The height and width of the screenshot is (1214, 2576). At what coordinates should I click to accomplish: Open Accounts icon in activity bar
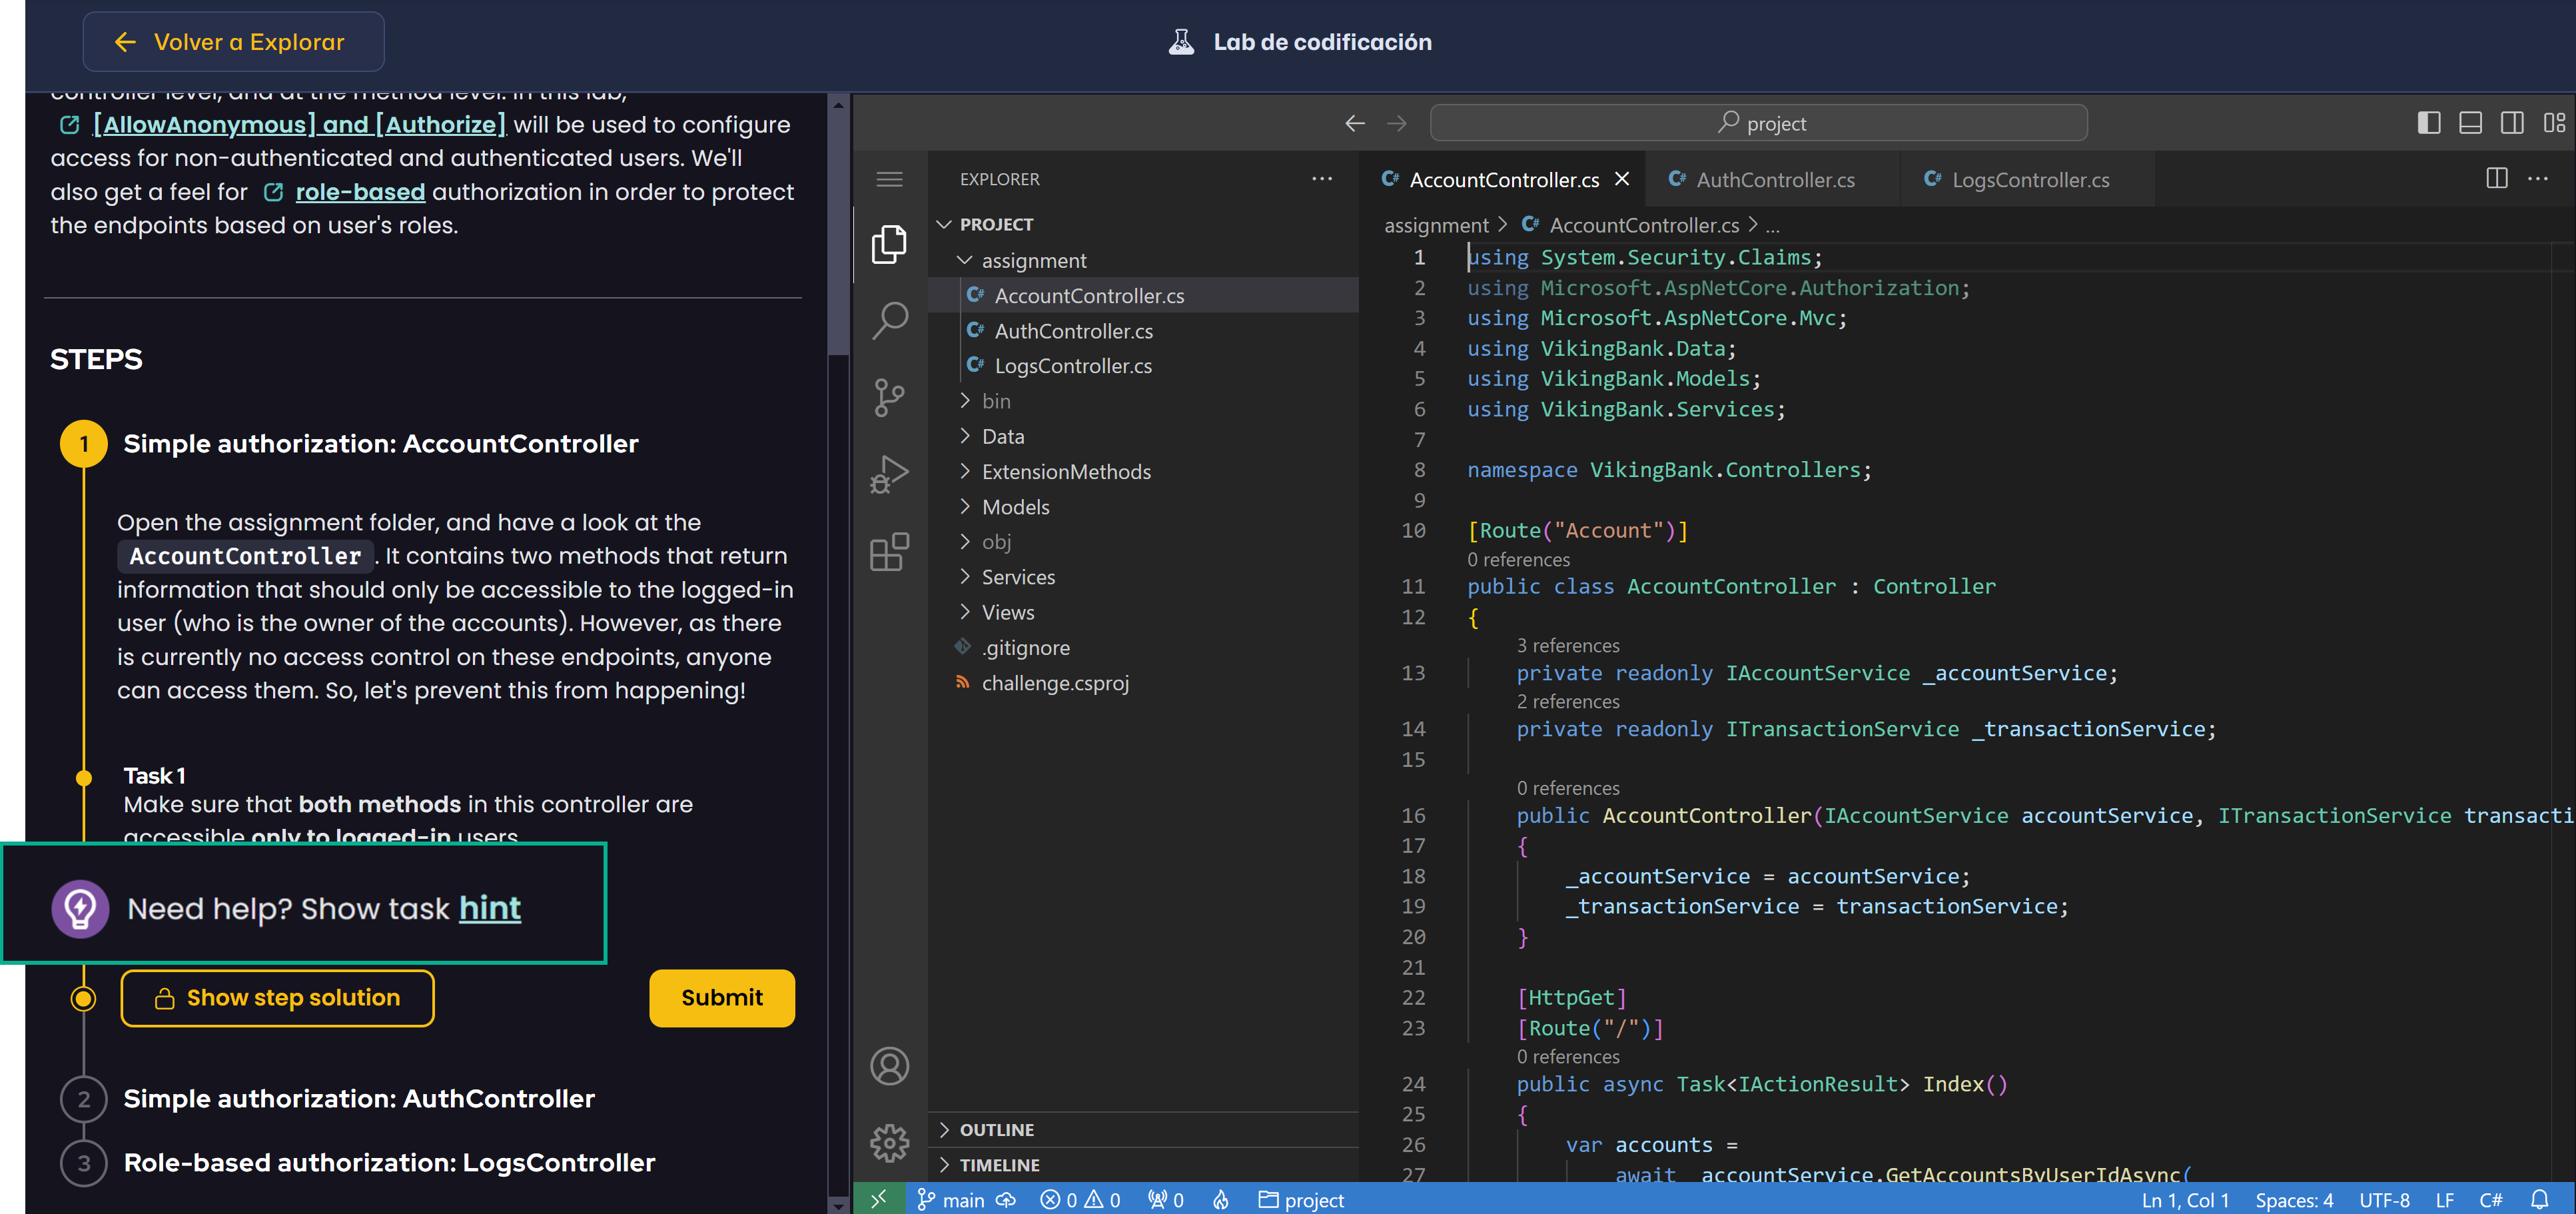tap(888, 1066)
